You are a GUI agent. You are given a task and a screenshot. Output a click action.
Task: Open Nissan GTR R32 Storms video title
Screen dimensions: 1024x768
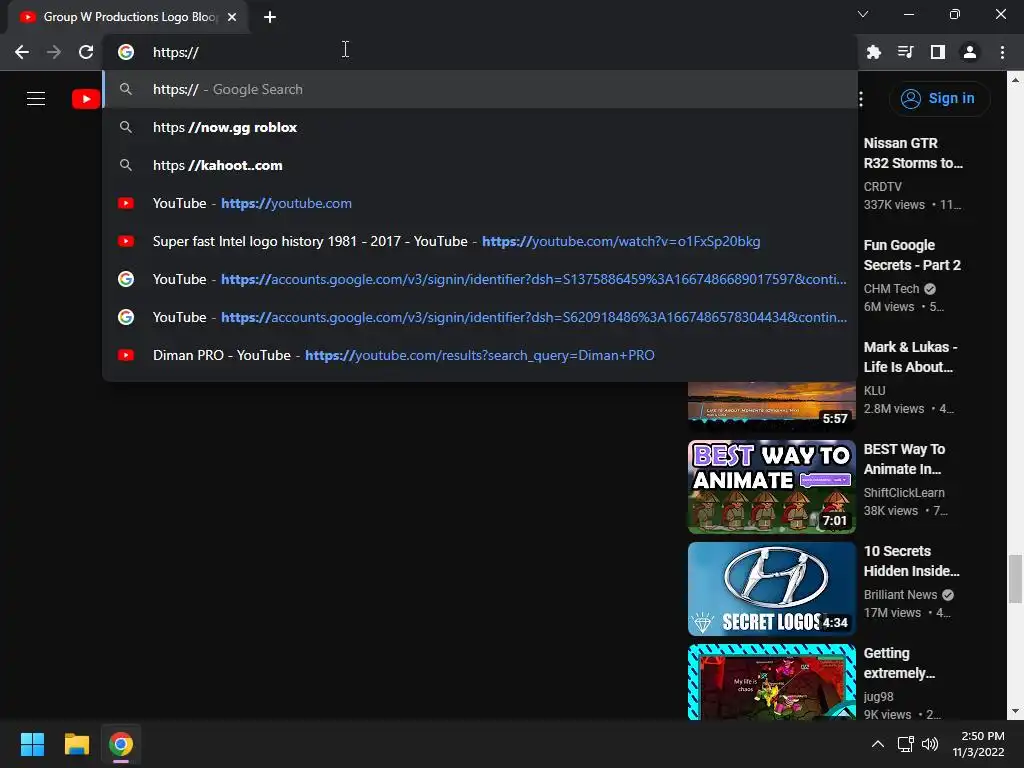pos(913,153)
